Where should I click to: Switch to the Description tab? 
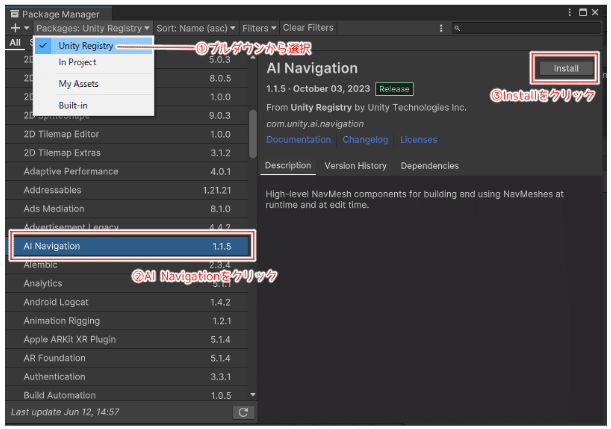pos(288,166)
